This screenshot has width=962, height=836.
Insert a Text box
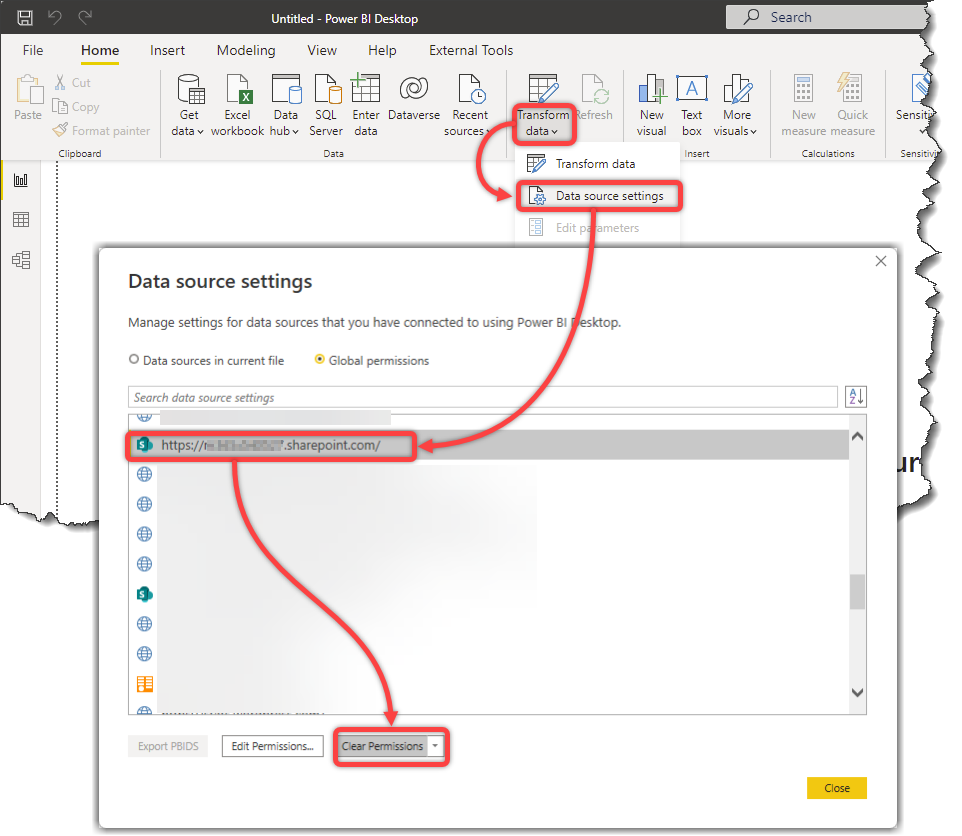click(x=691, y=105)
